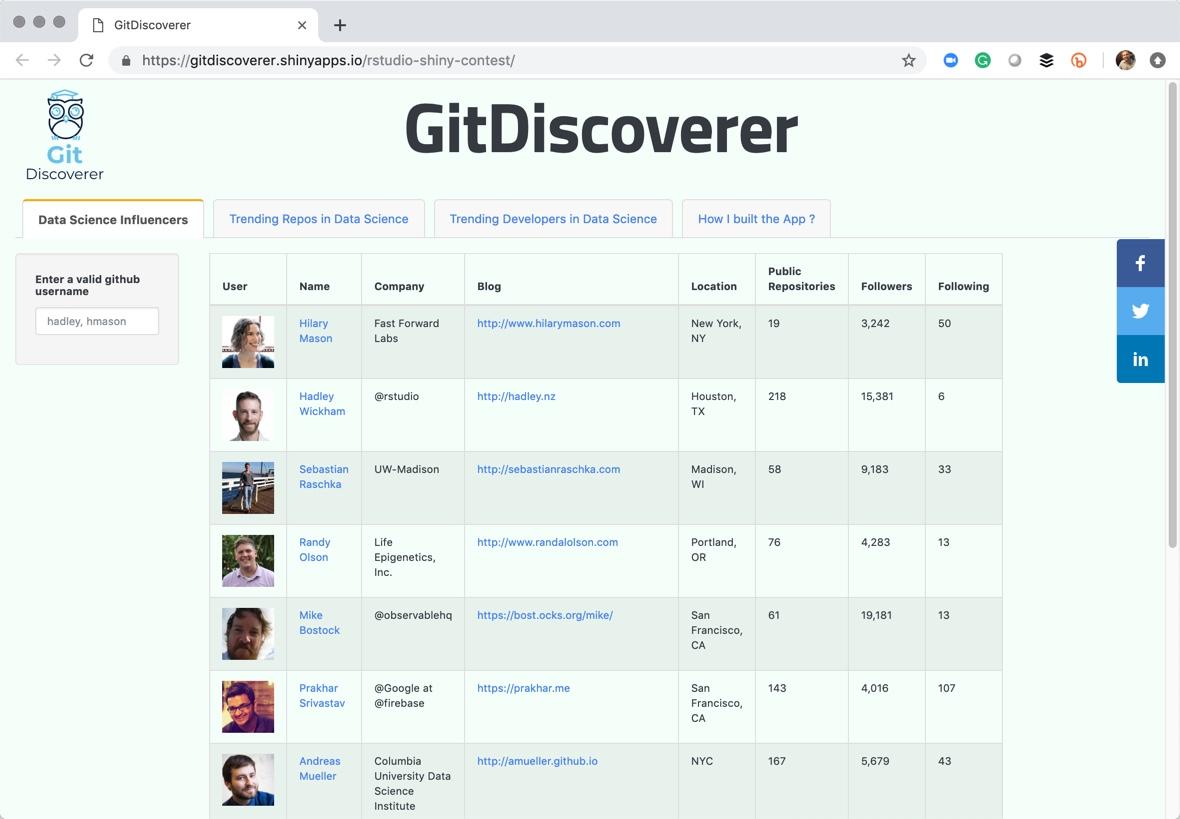Click the Public Repositories column header
1180x819 pixels.
click(x=801, y=279)
